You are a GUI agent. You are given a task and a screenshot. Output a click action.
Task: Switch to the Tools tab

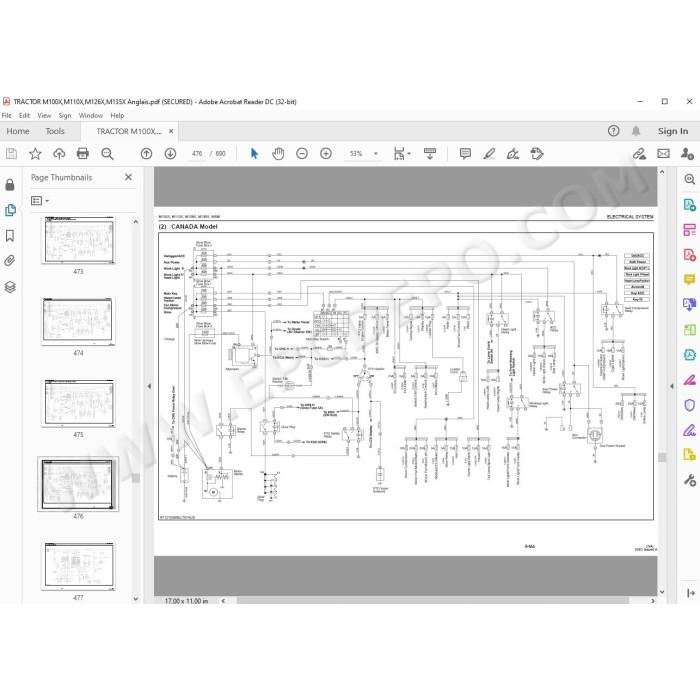tap(55, 131)
